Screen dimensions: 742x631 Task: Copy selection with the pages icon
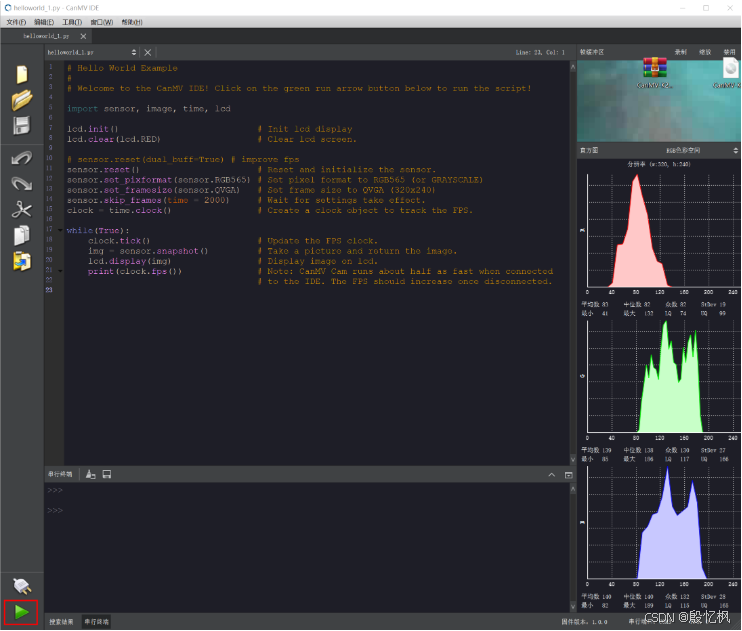click(x=22, y=235)
